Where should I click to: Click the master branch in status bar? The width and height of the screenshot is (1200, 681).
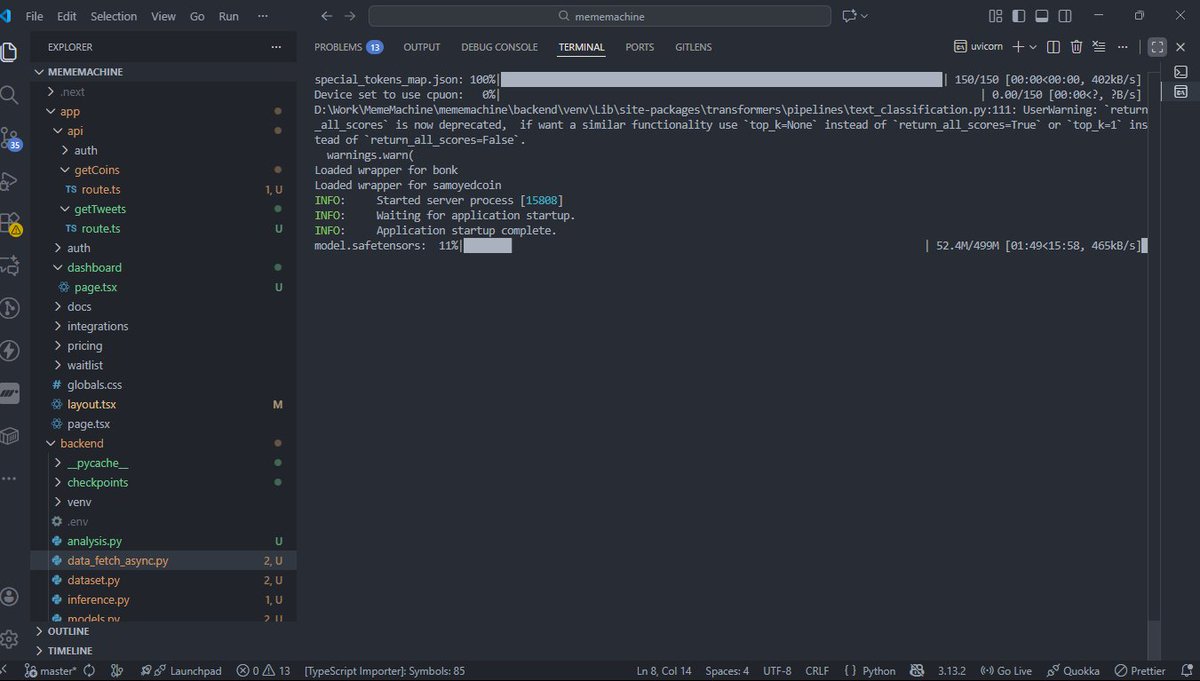click(x=51, y=671)
